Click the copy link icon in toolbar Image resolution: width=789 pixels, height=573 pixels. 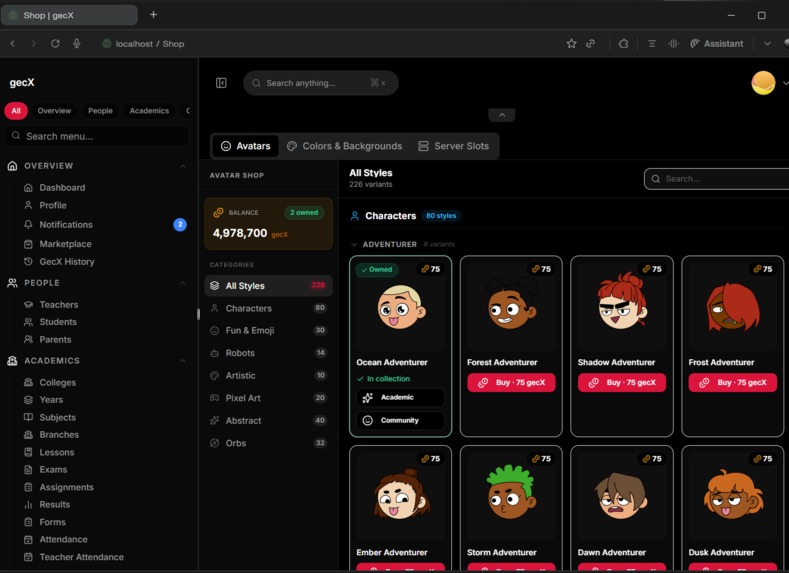click(590, 44)
